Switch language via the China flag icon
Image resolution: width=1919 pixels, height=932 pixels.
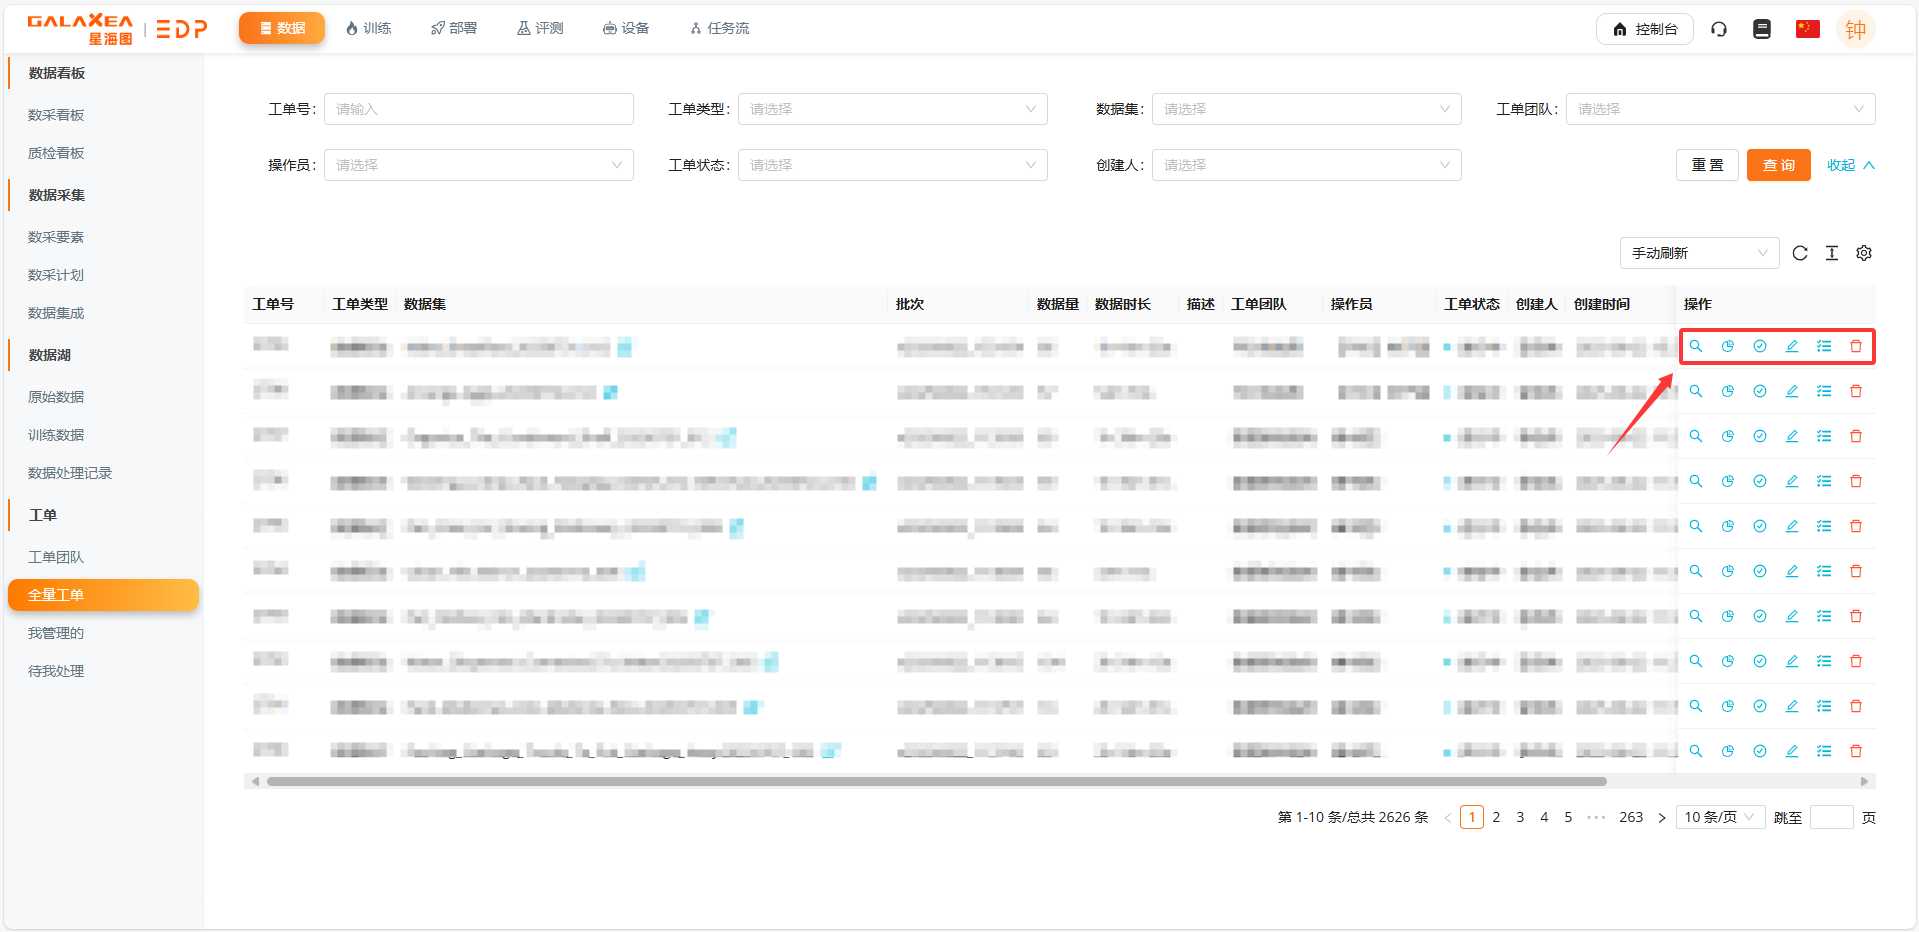(1807, 29)
